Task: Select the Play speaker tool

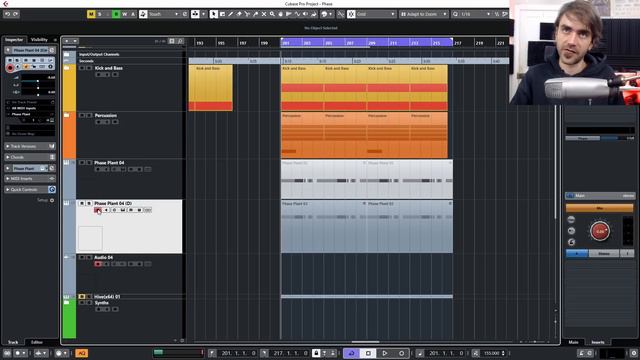Action: point(305,14)
